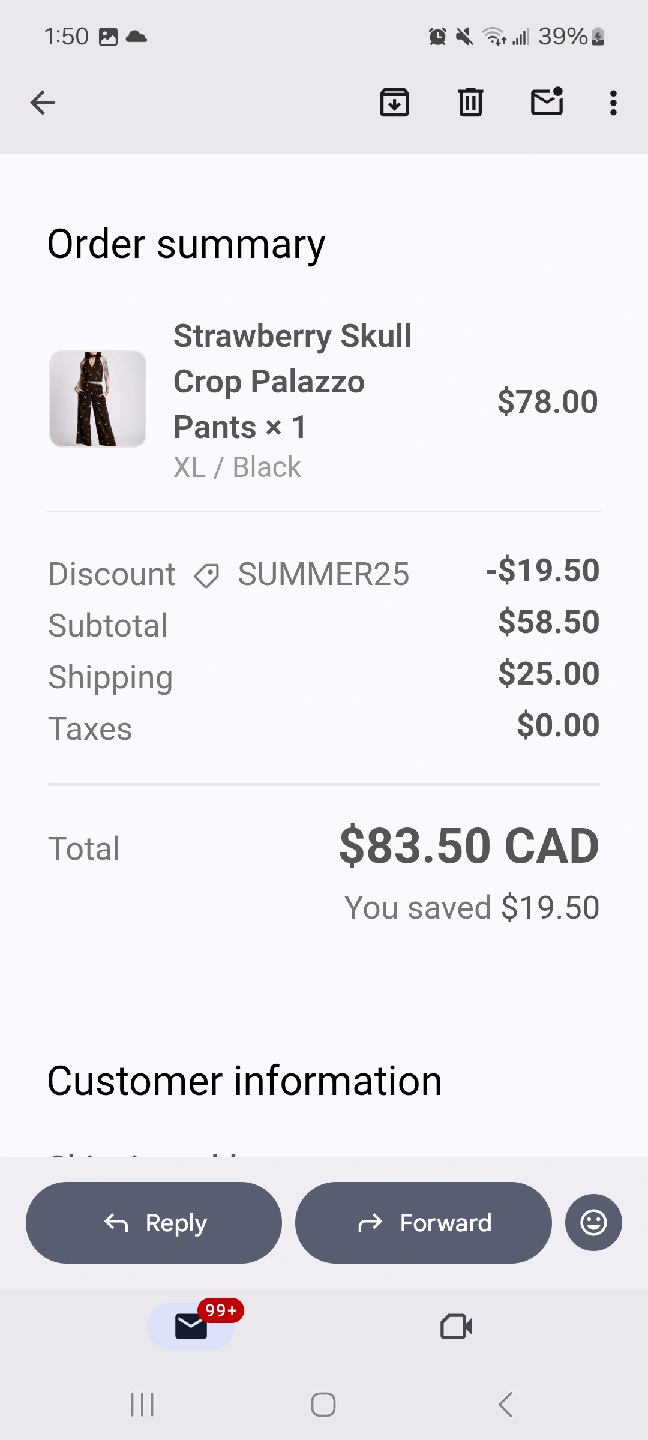Tap the SUMMER25 discount tag icon
This screenshot has width=648, height=1440.
(206, 575)
